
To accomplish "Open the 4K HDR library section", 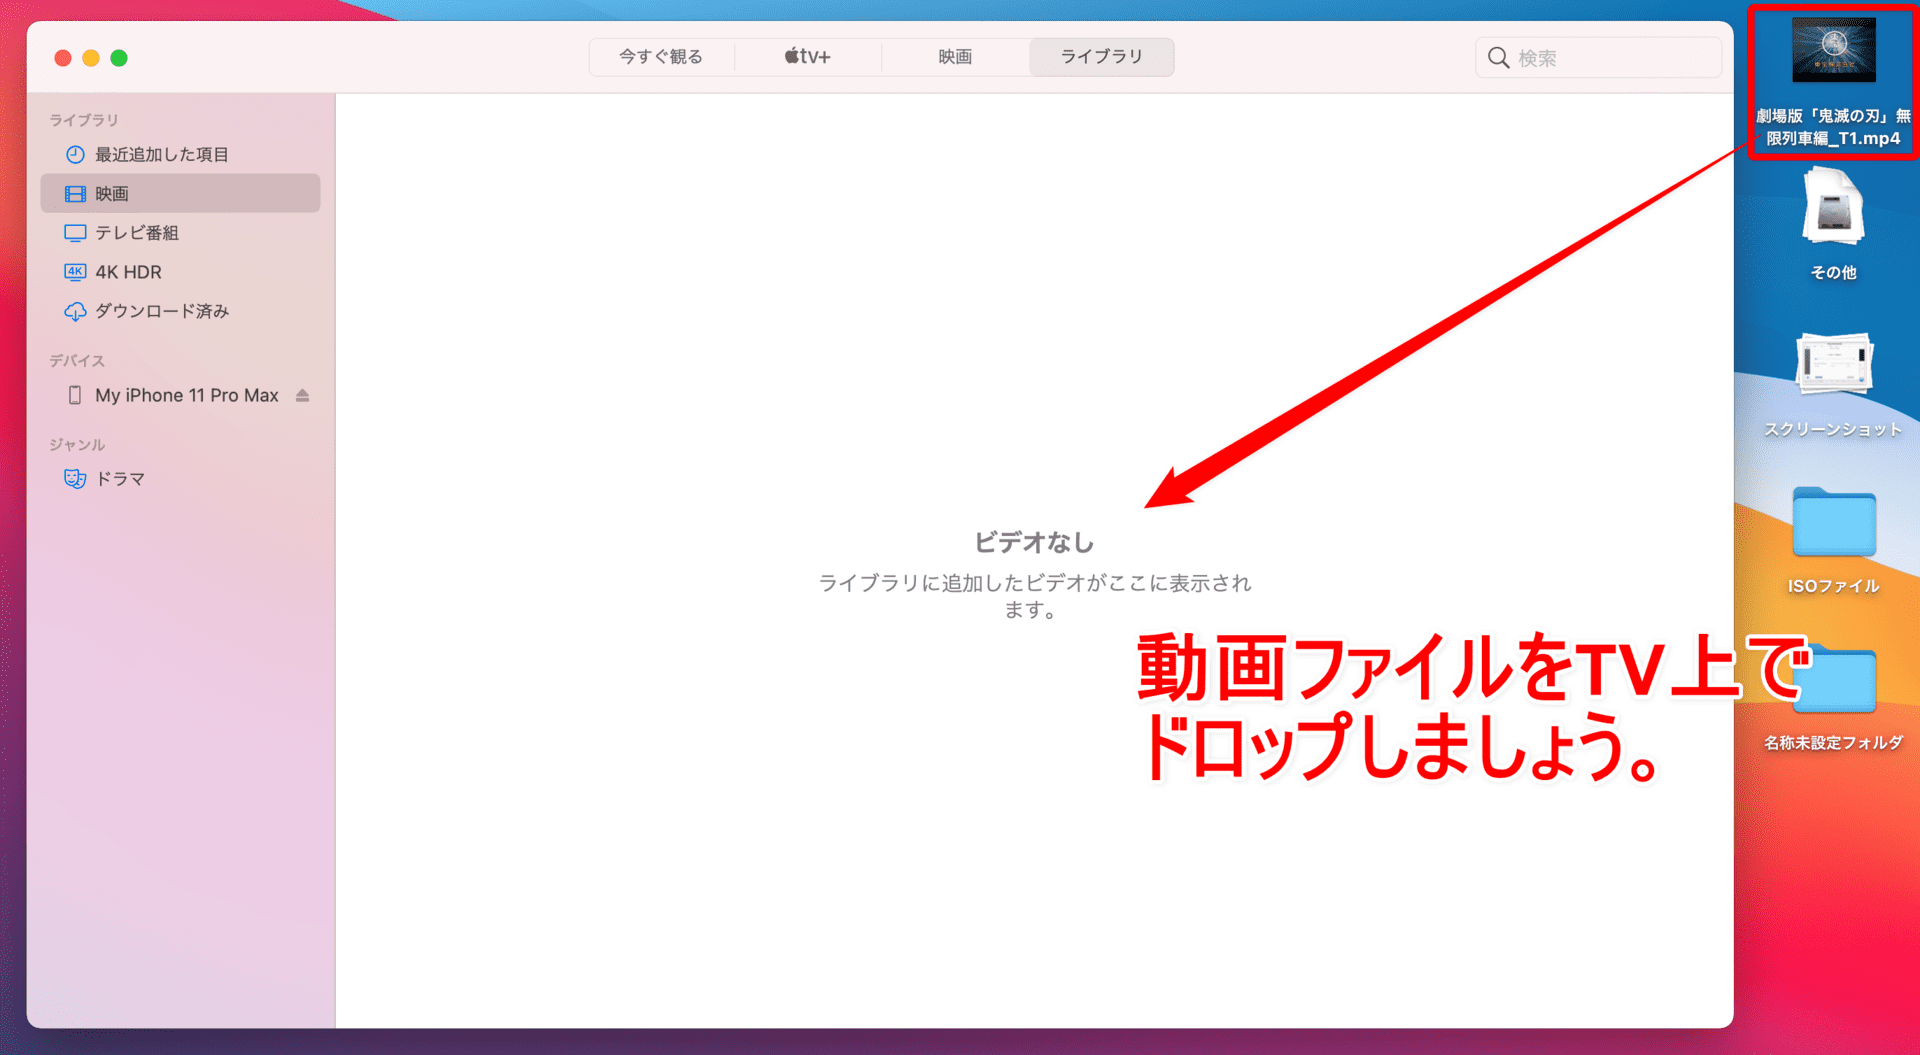I will pyautogui.click(x=180, y=272).
